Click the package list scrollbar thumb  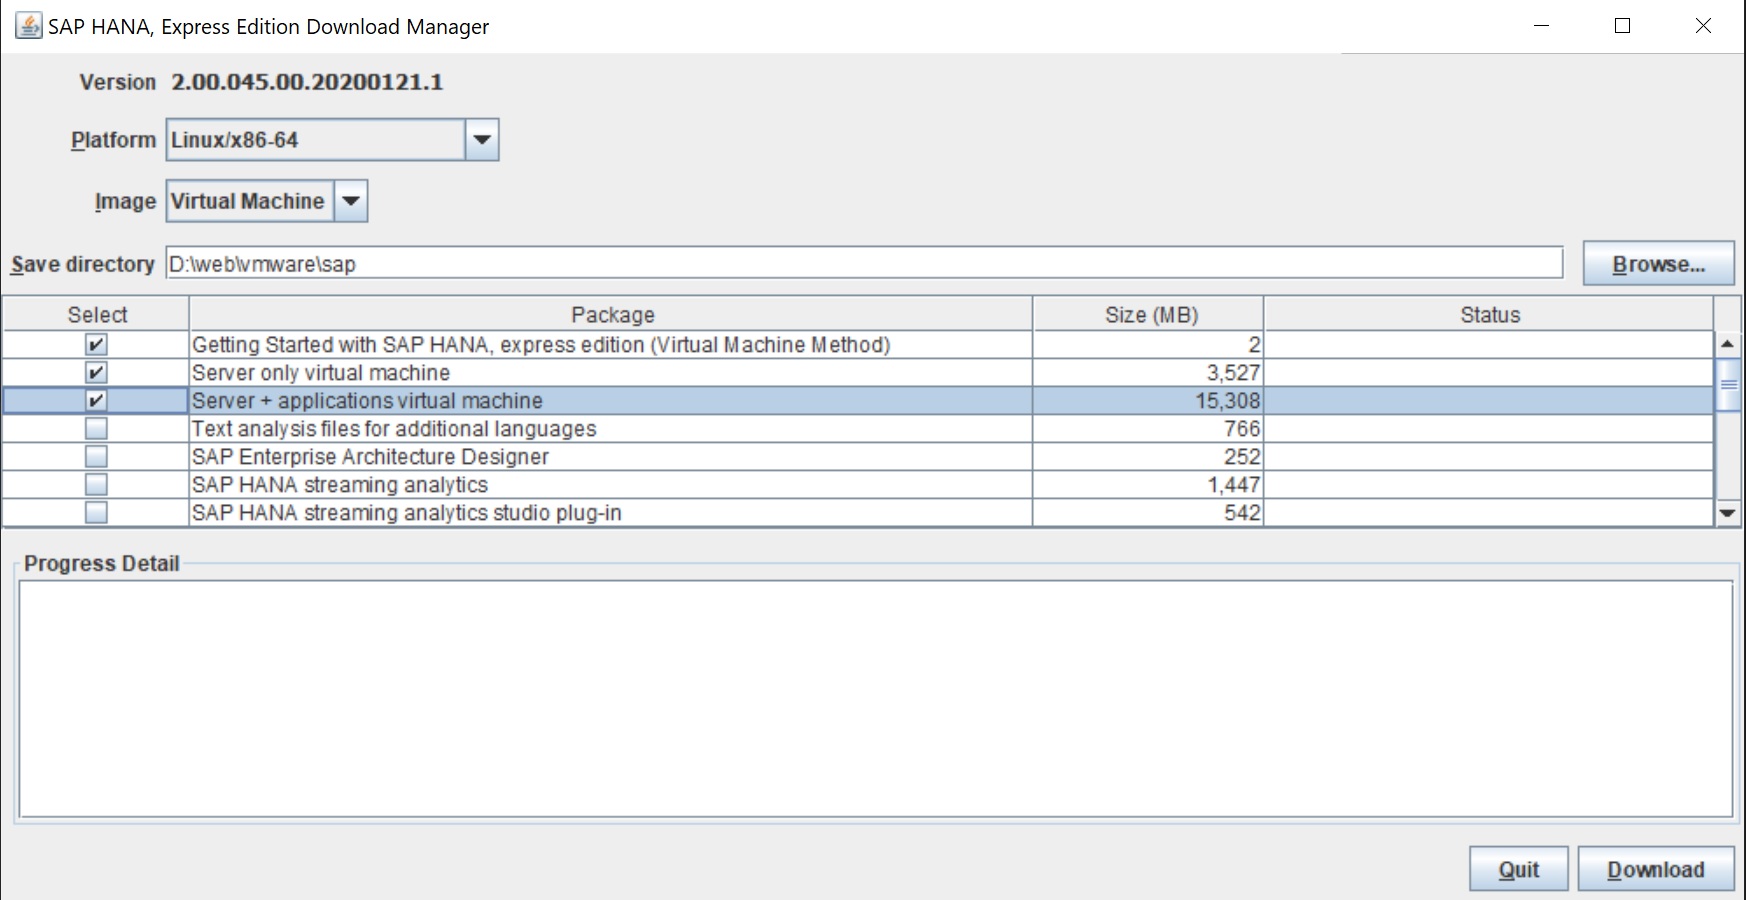pyautogui.click(x=1728, y=385)
